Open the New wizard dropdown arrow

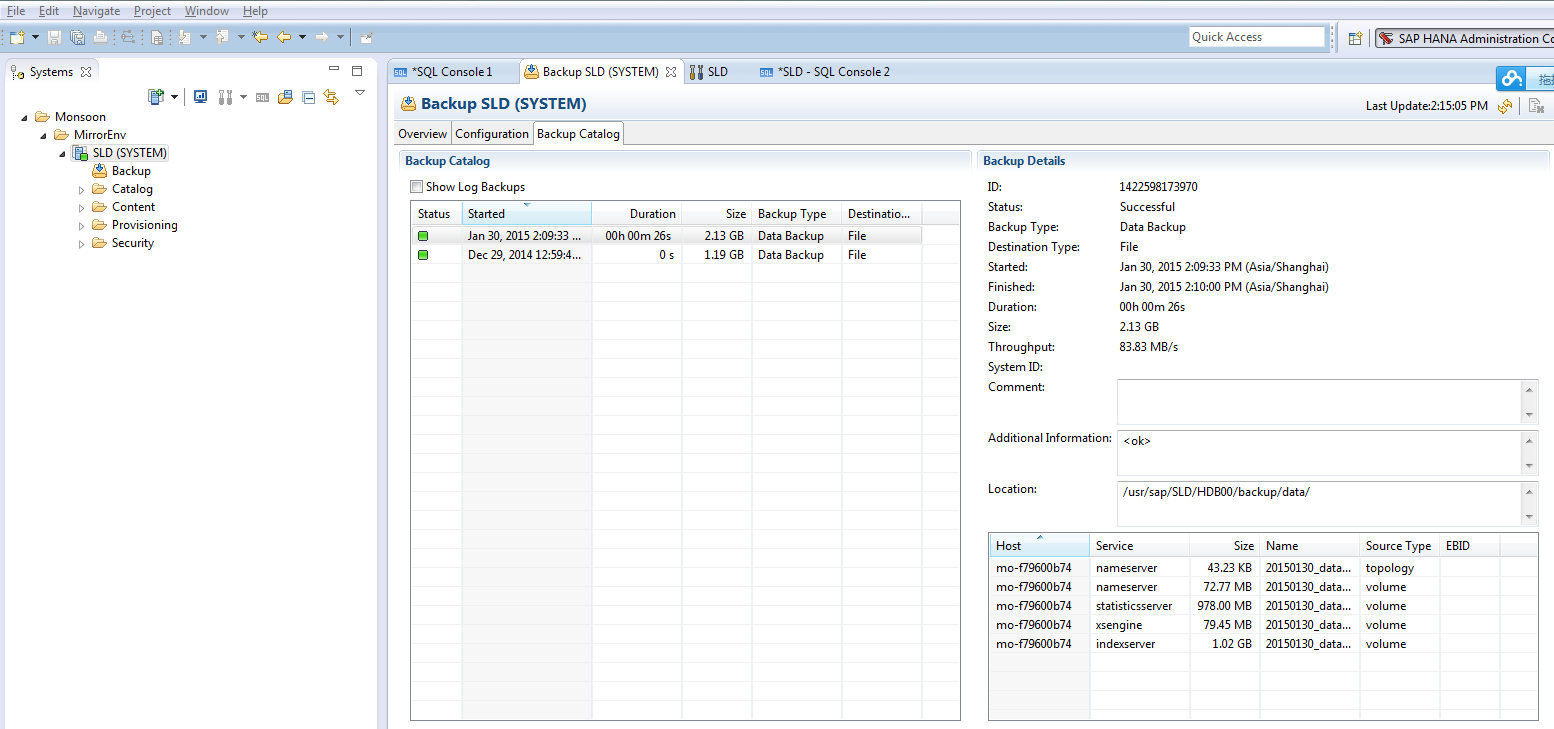[35, 37]
